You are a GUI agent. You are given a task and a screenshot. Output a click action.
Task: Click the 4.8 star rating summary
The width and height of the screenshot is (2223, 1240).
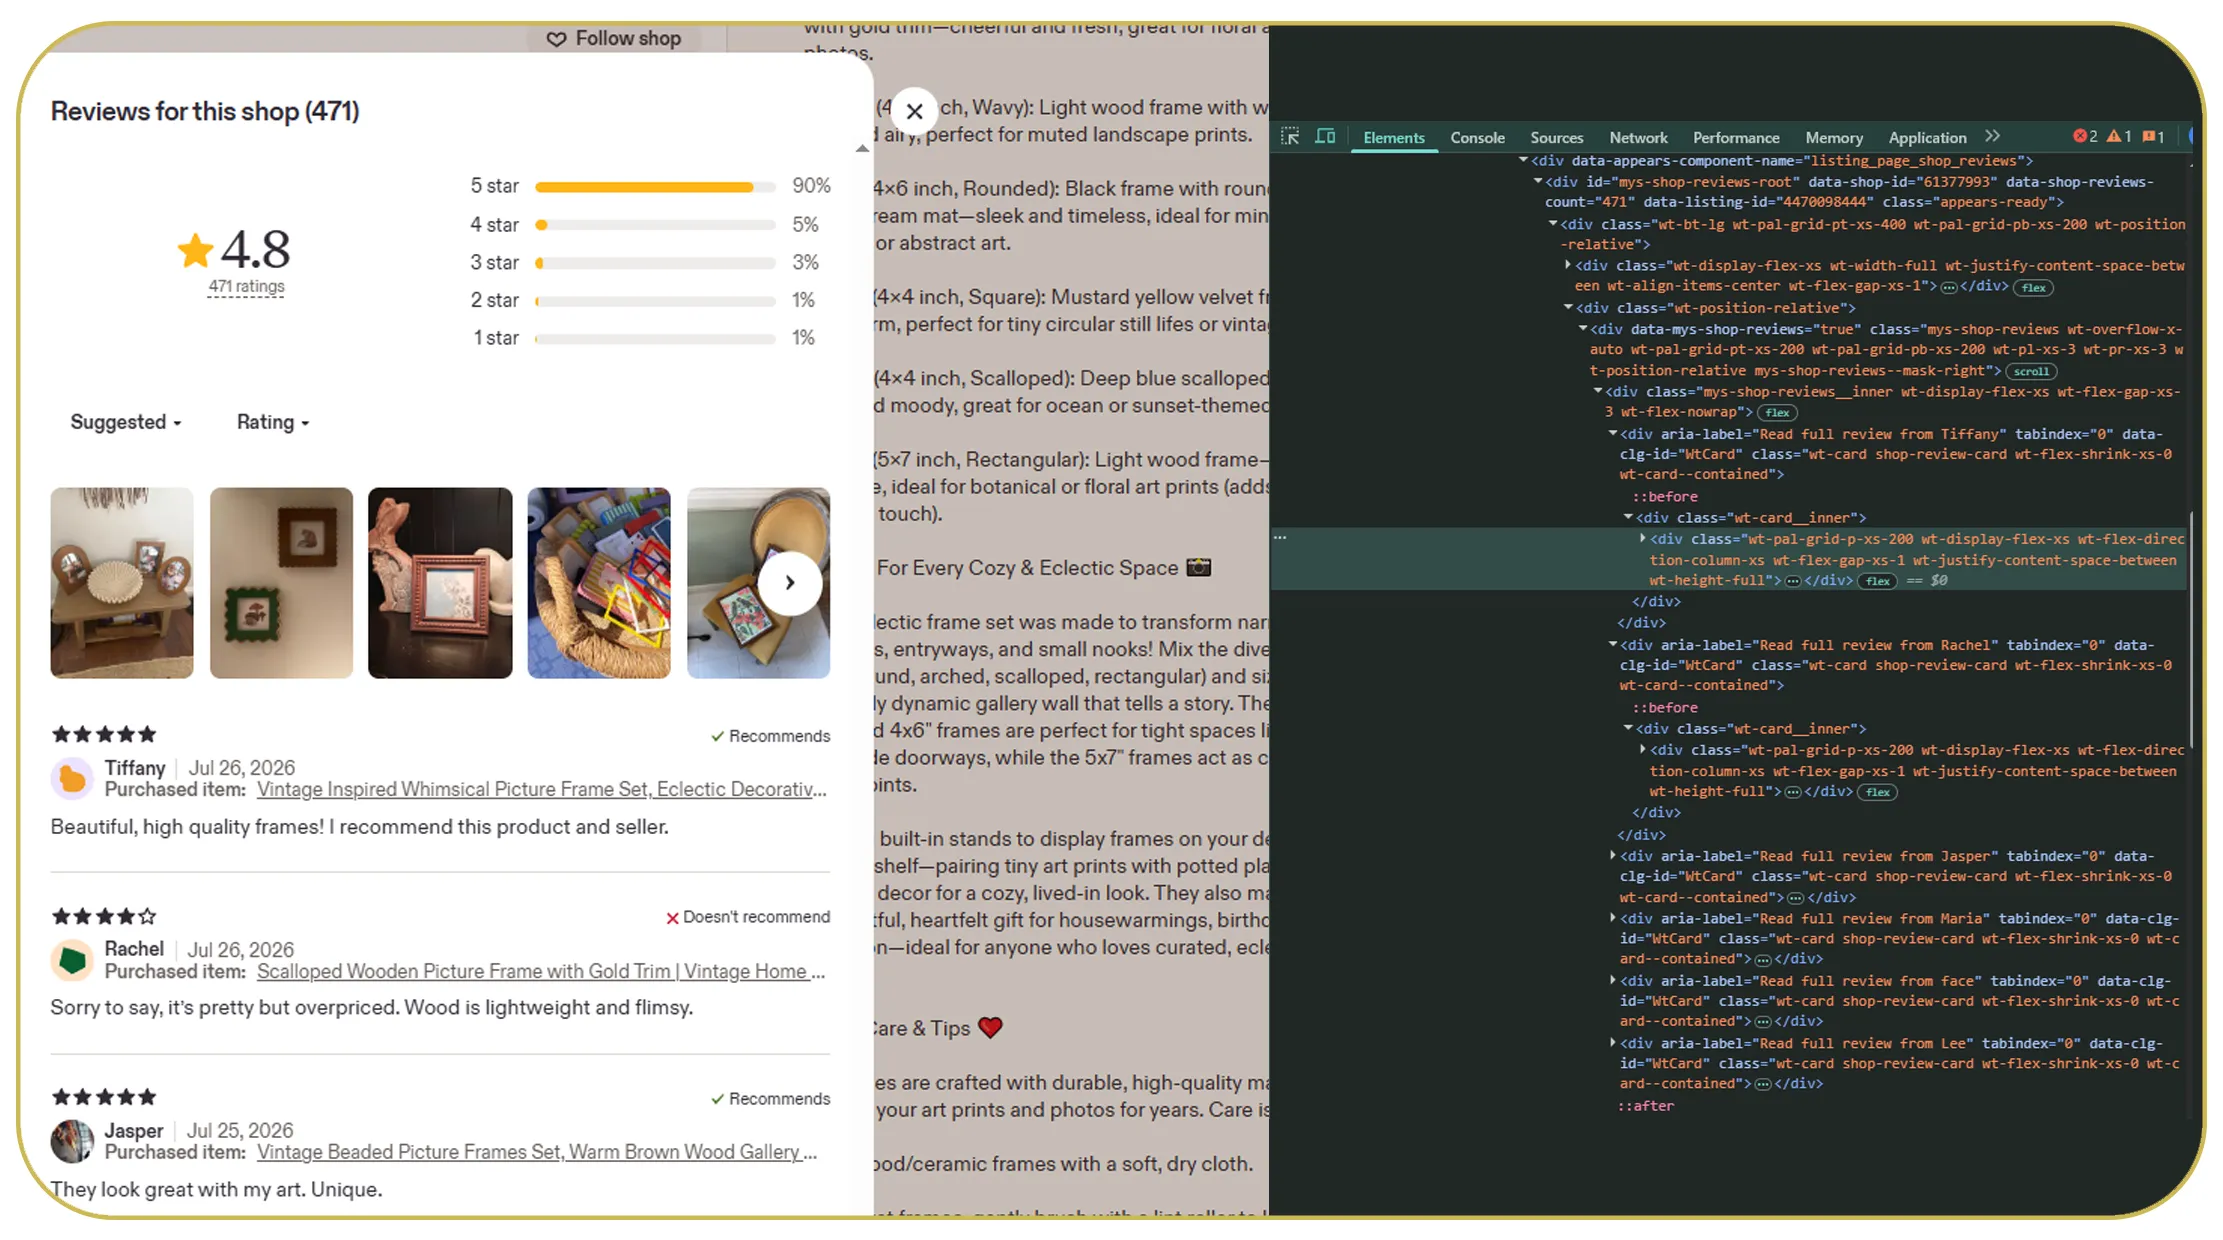[235, 250]
